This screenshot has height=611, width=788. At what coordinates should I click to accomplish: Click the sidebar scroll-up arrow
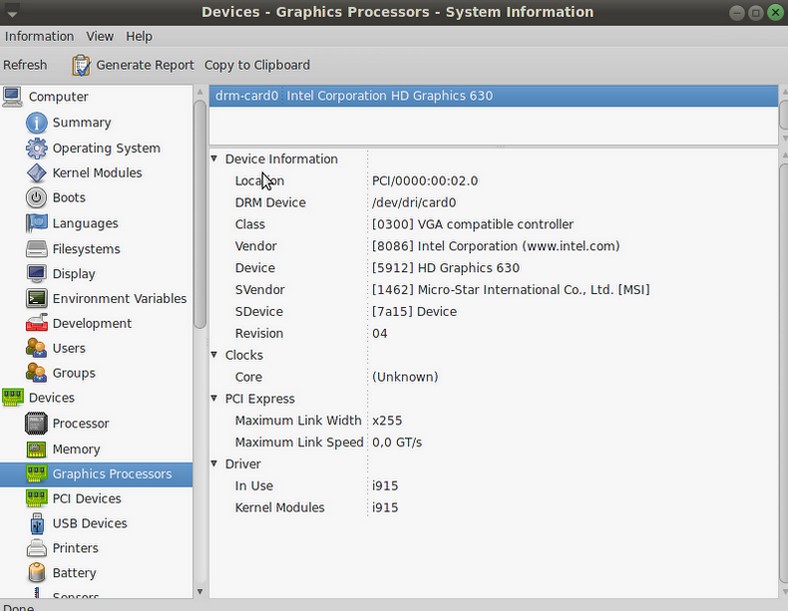pos(200,92)
